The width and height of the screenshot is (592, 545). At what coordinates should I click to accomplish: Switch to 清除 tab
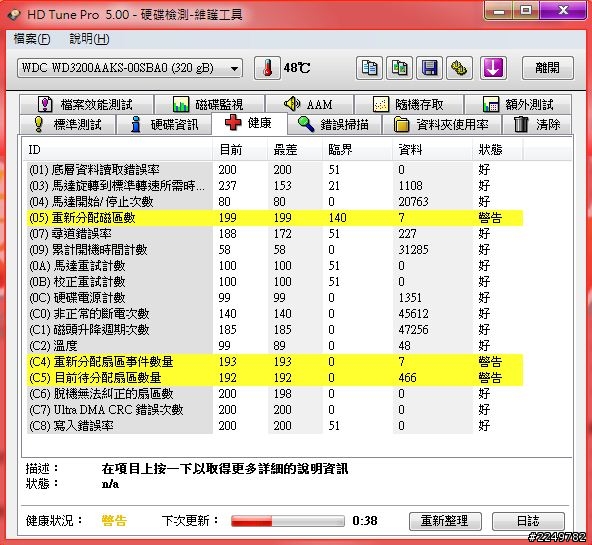(537, 125)
